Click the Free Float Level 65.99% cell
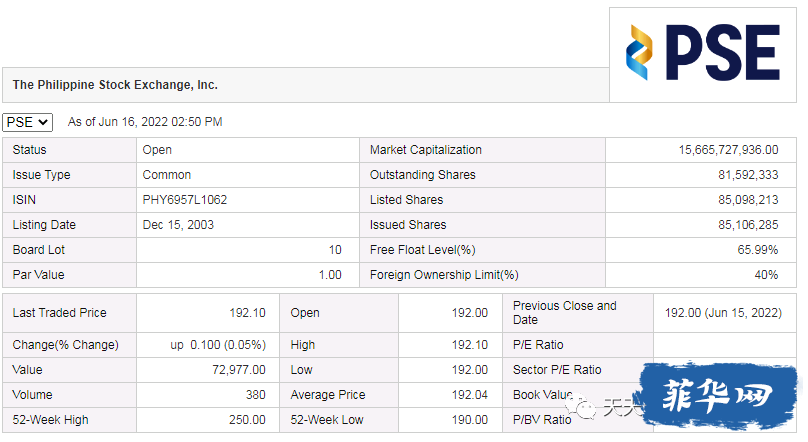Screen dimensions: 808x442 701,250
